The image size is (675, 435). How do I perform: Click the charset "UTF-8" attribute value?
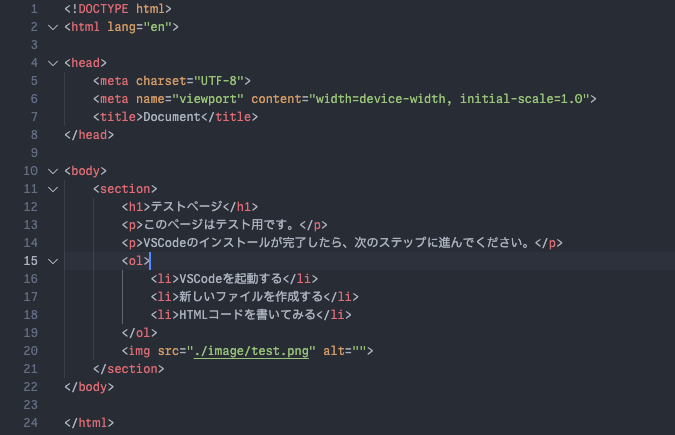(x=216, y=80)
